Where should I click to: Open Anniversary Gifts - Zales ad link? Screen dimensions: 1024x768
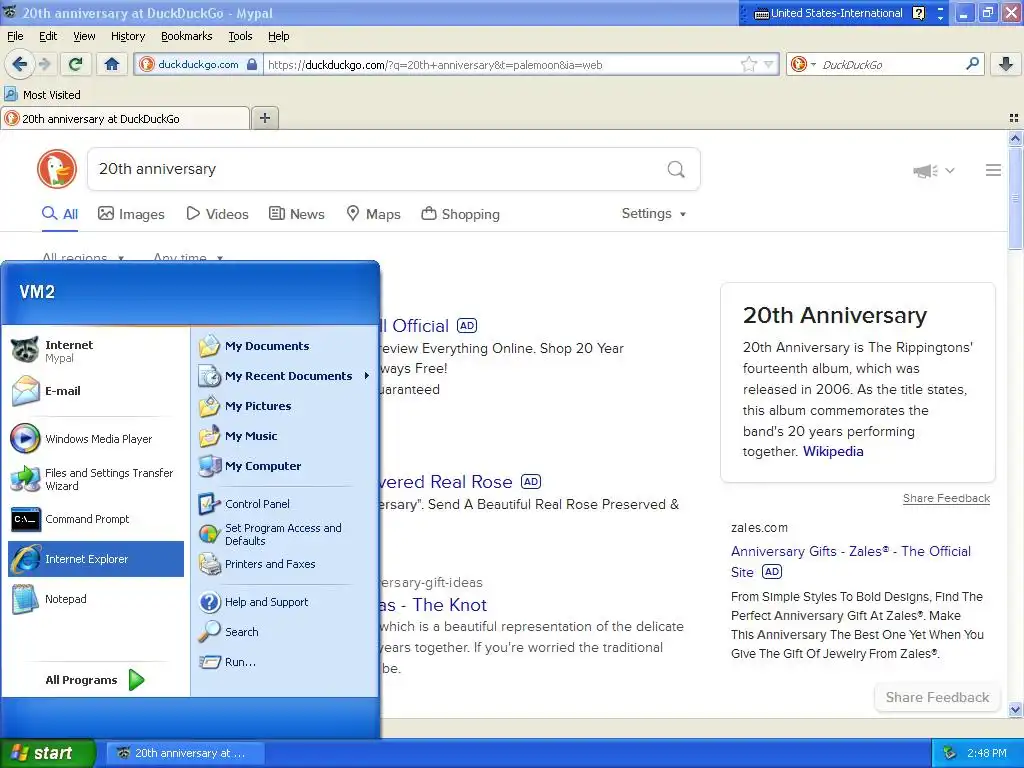click(851, 561)
